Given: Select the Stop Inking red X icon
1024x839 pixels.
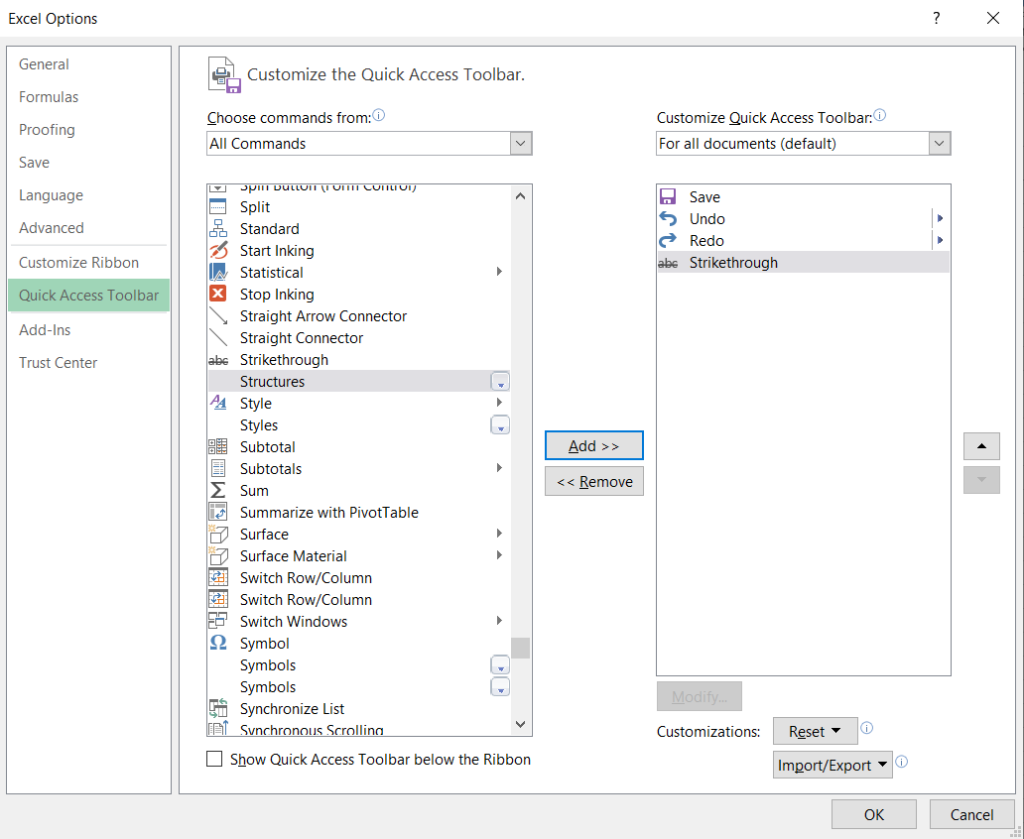Looking at the screenshot, I should click(217, 294).
